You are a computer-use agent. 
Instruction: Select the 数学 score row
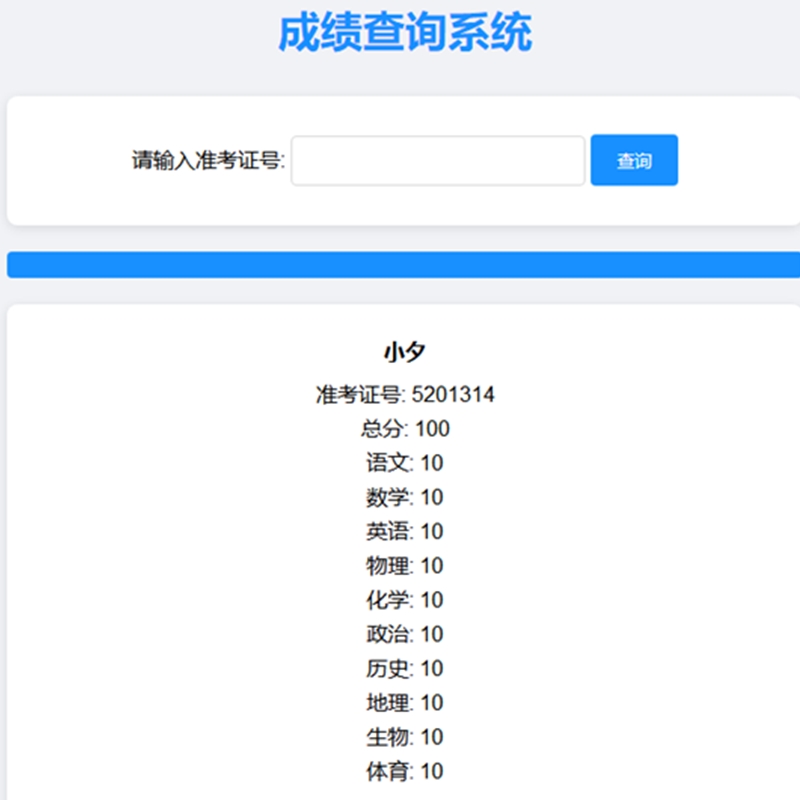coord(404,497)
